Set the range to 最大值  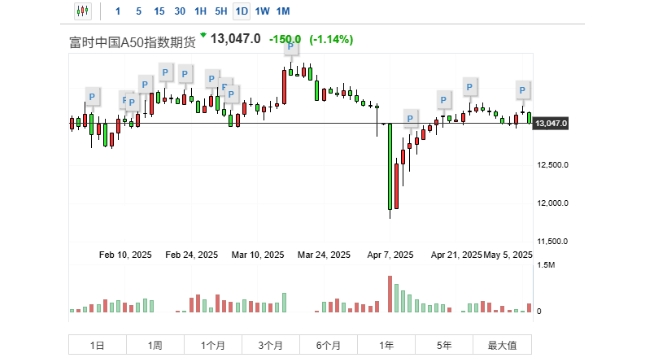502,345
